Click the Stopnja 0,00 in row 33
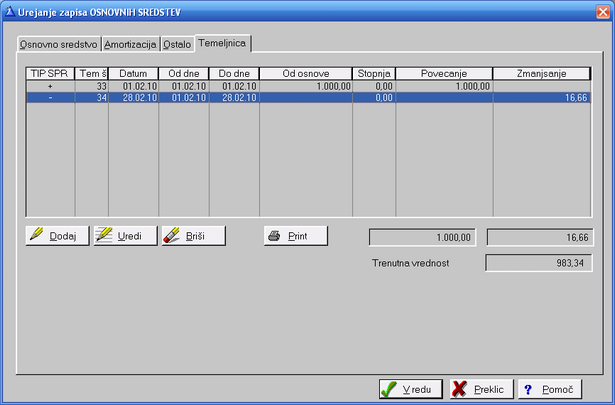 coord(374,86)
